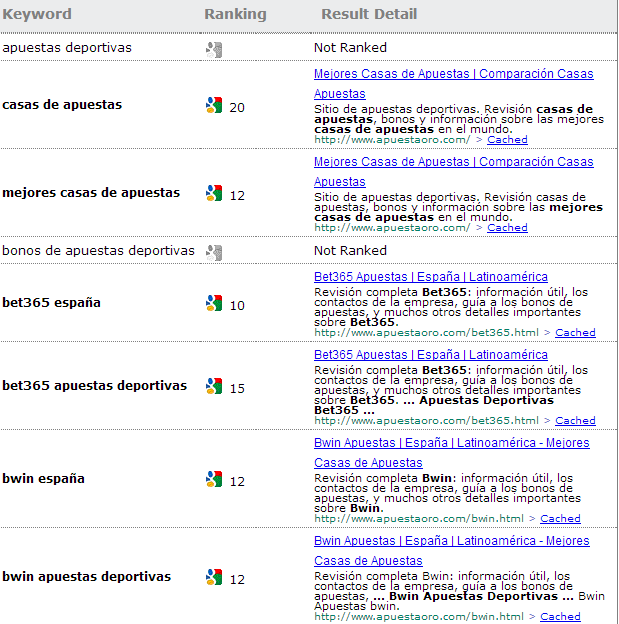Click ranking value 20 for casas de apuestas
Image resolution: width=619 pixels, height=624 pixels.
(x=237, y=108)
